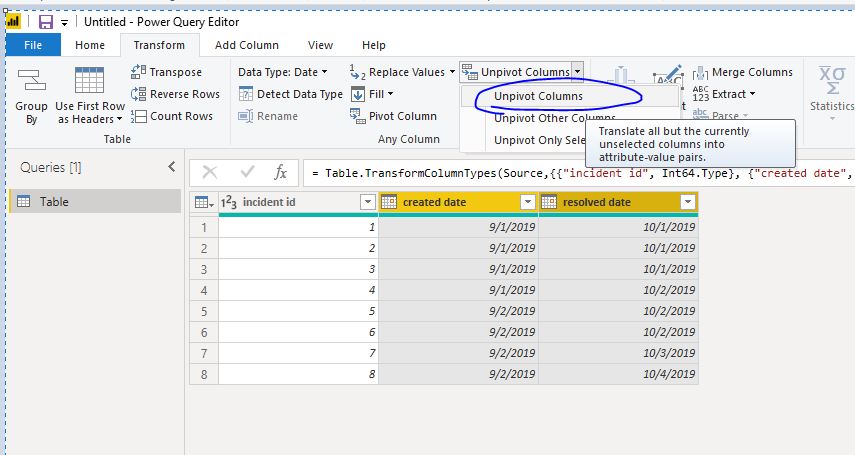Switch to the Home ribbon tab
The image size is (855, 455).
point(90,45)
